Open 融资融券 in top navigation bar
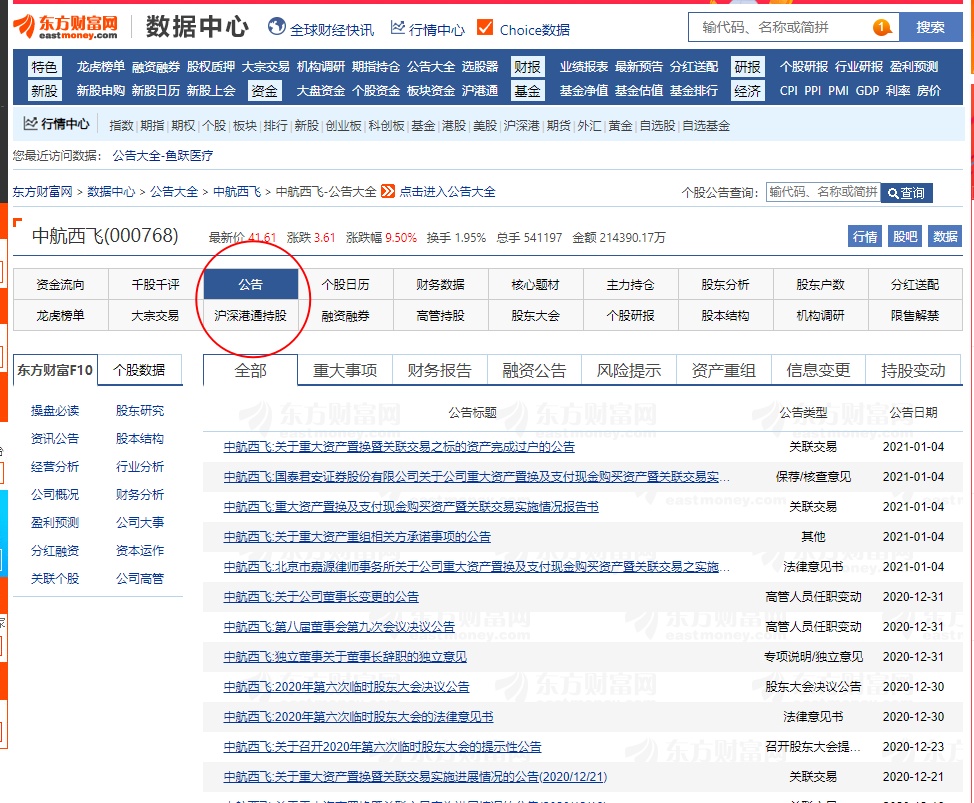 tap(156, 66)
